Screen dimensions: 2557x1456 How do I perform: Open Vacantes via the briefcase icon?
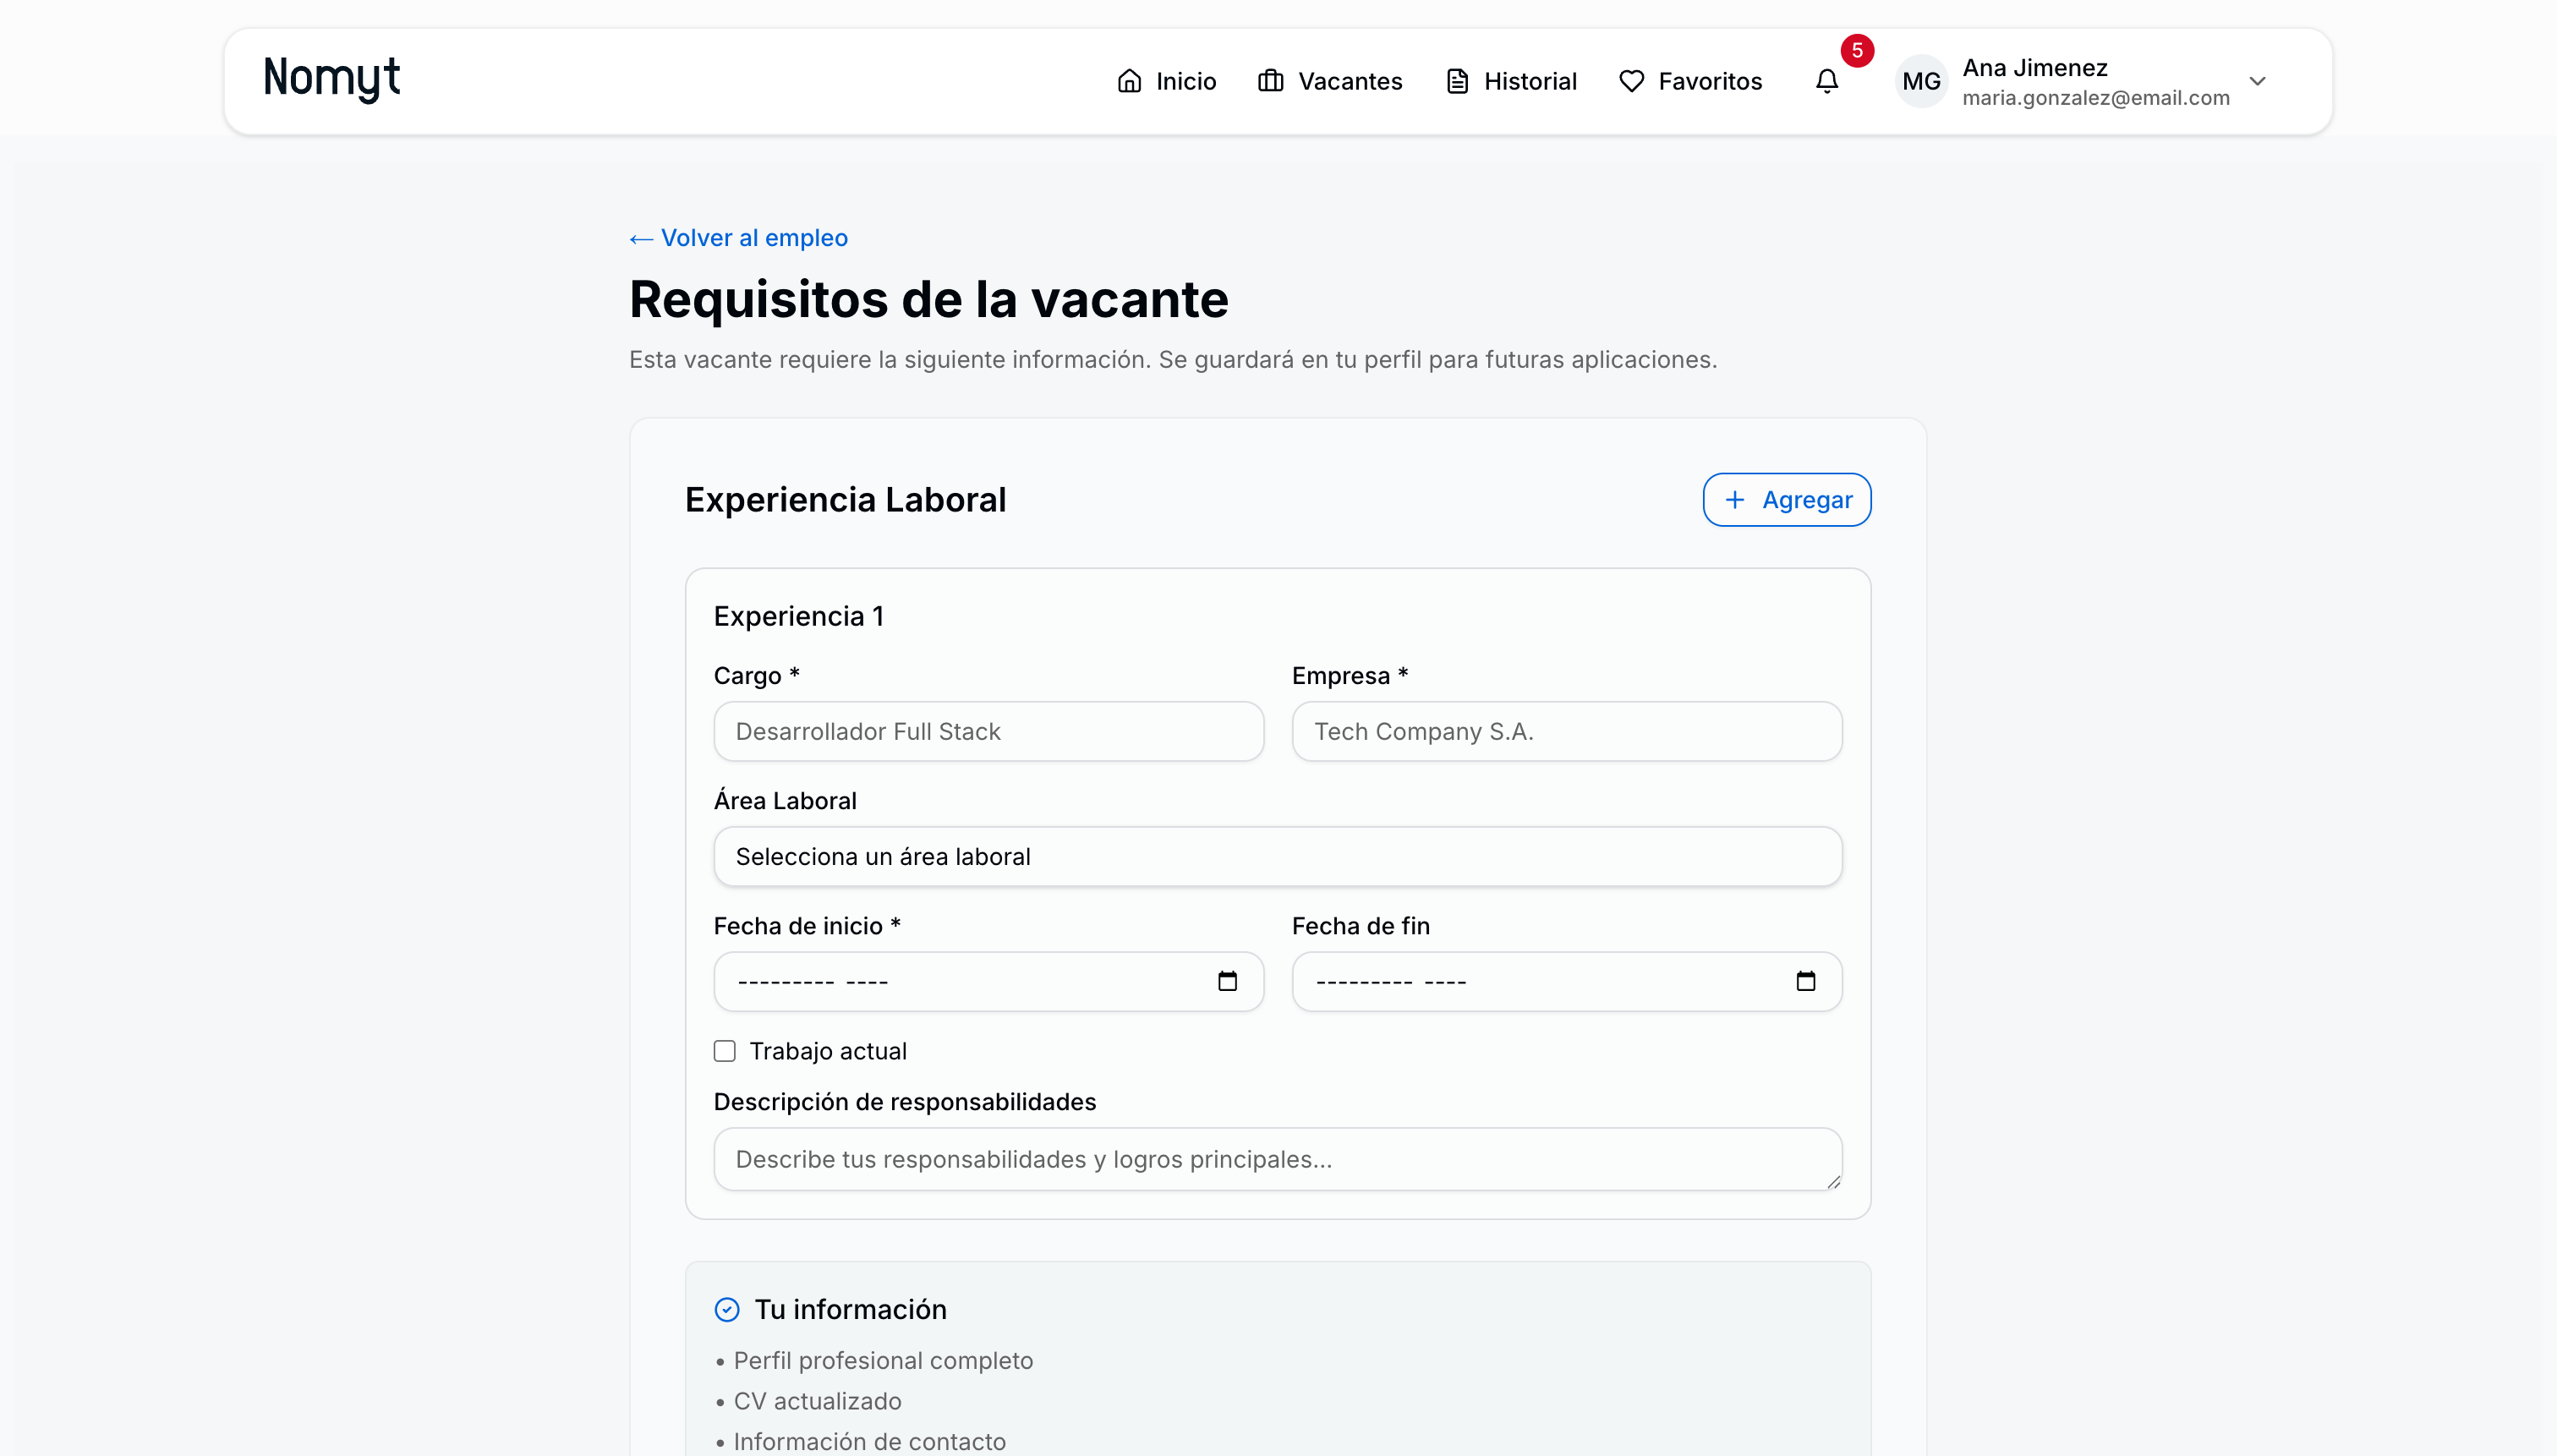point(1270,81)
